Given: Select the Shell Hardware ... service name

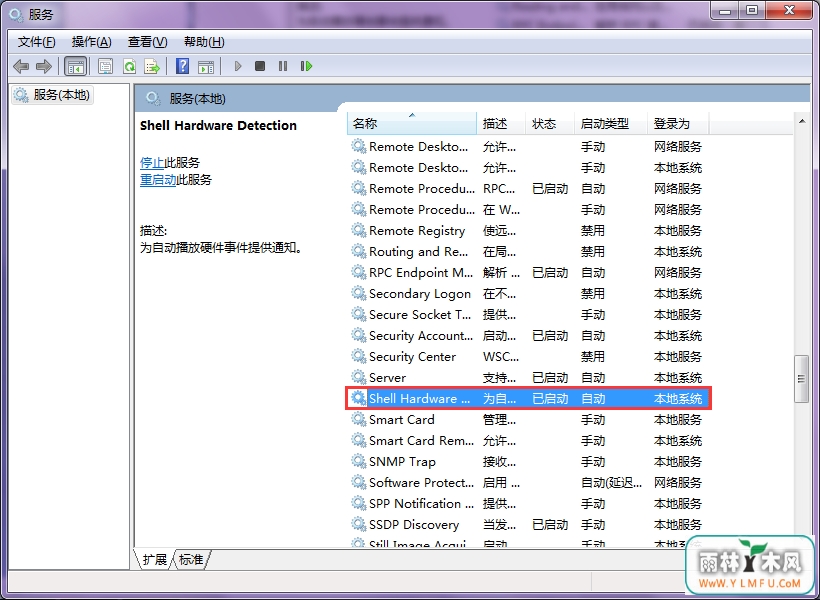Looking at the screenshot, I should pyautogui.click(x=420, y=399).
